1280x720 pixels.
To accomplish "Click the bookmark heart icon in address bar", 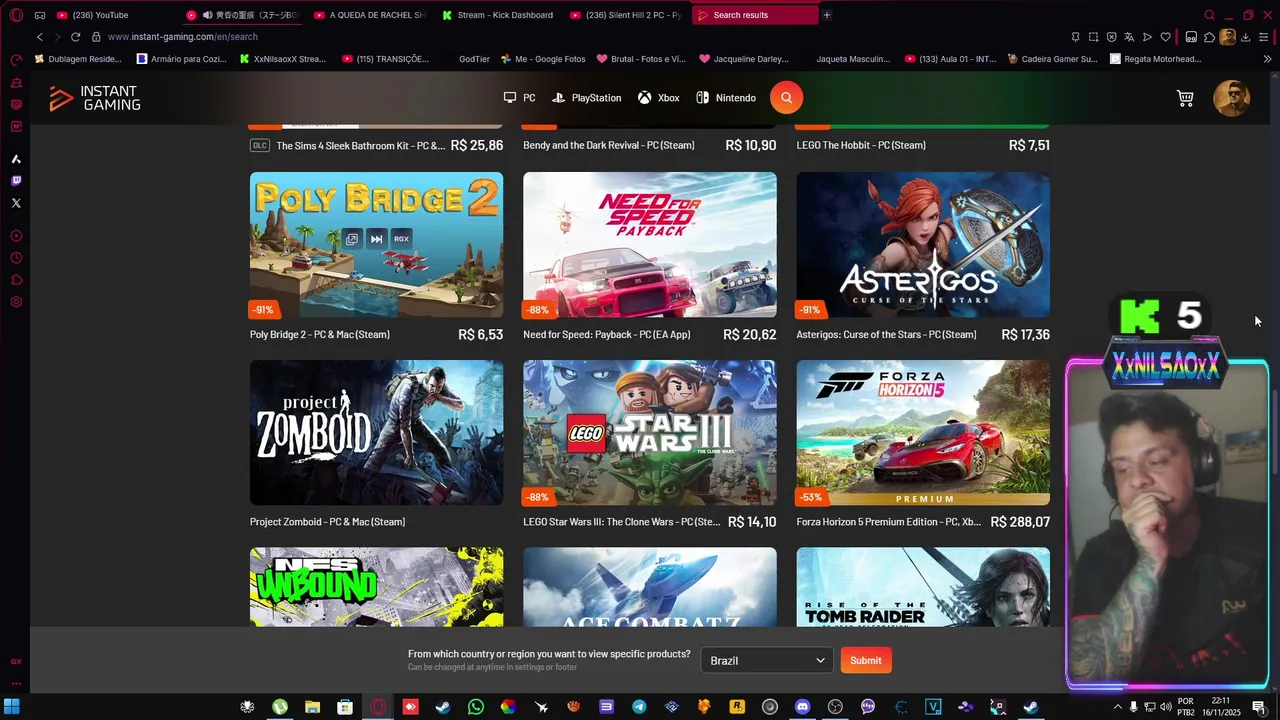I will [x=1165, y=37].
